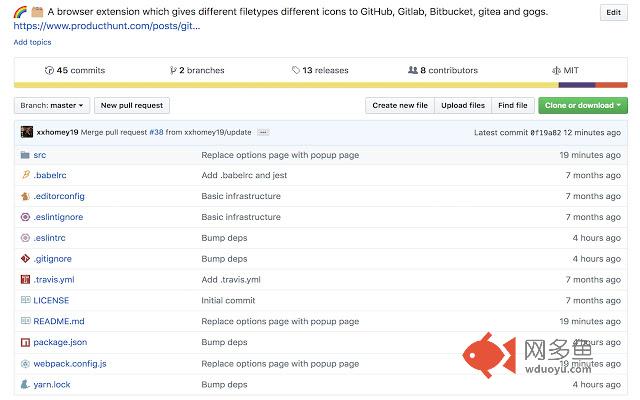Click the .babelrc Babel file icon
This screenshot has width=640, height=400.
26,175
